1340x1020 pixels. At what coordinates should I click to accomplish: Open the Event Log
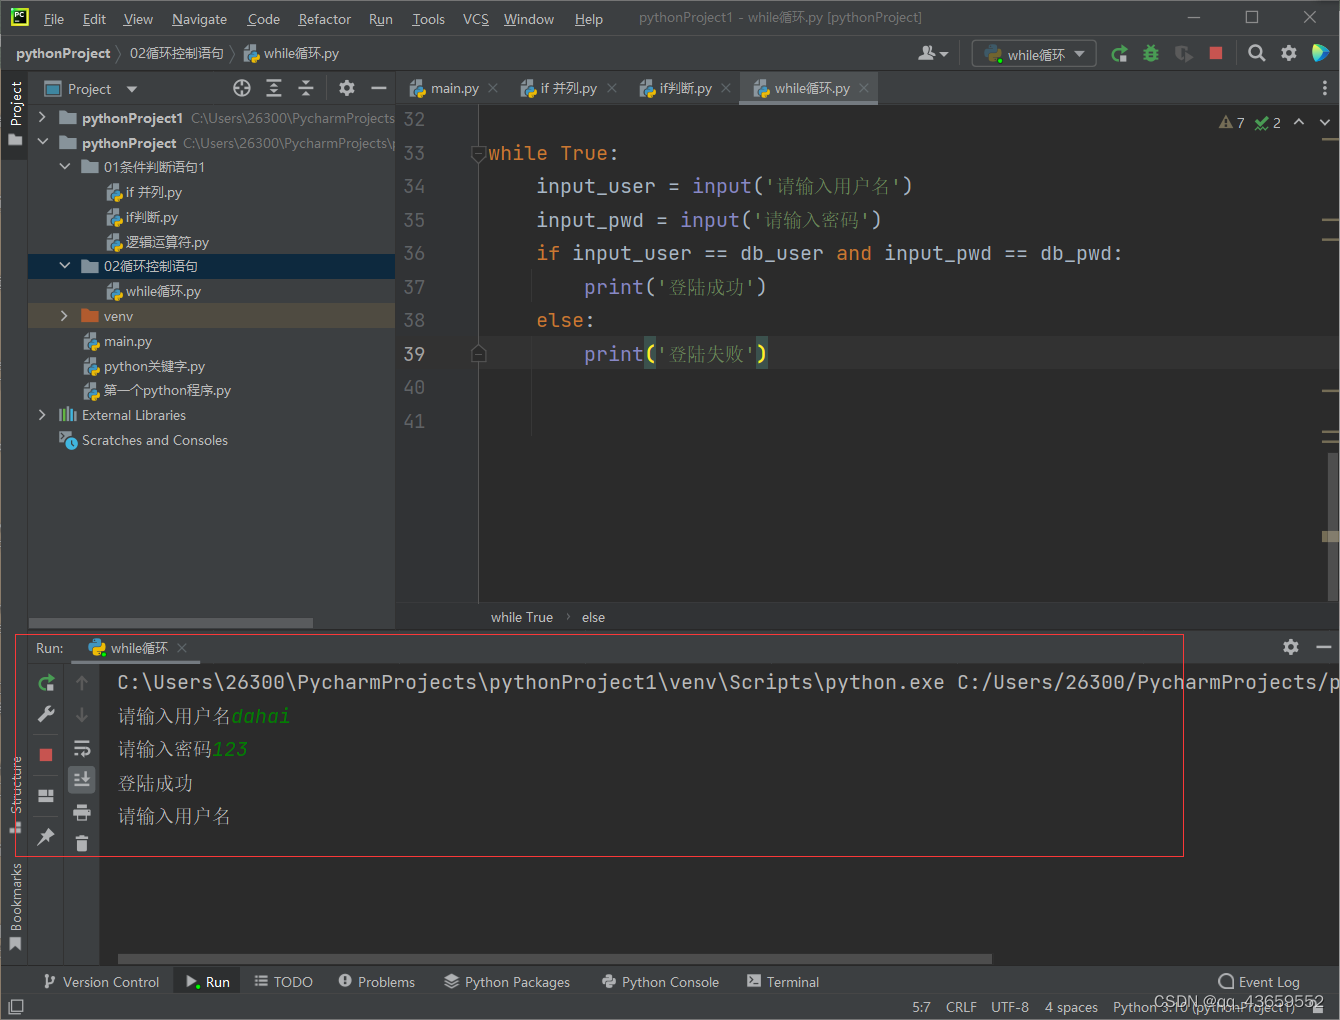1259,981
